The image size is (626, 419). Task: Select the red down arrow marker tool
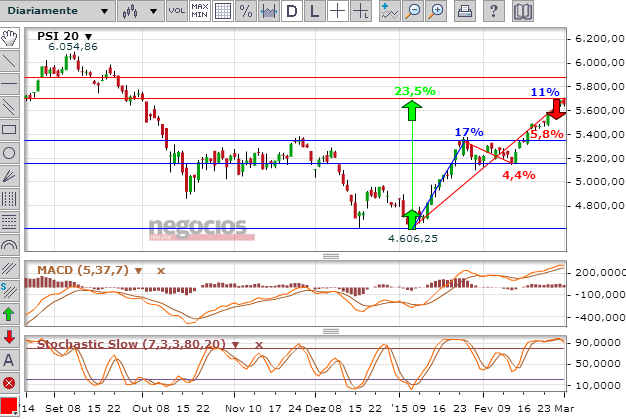pyautogui.click(x=10, y=337)
